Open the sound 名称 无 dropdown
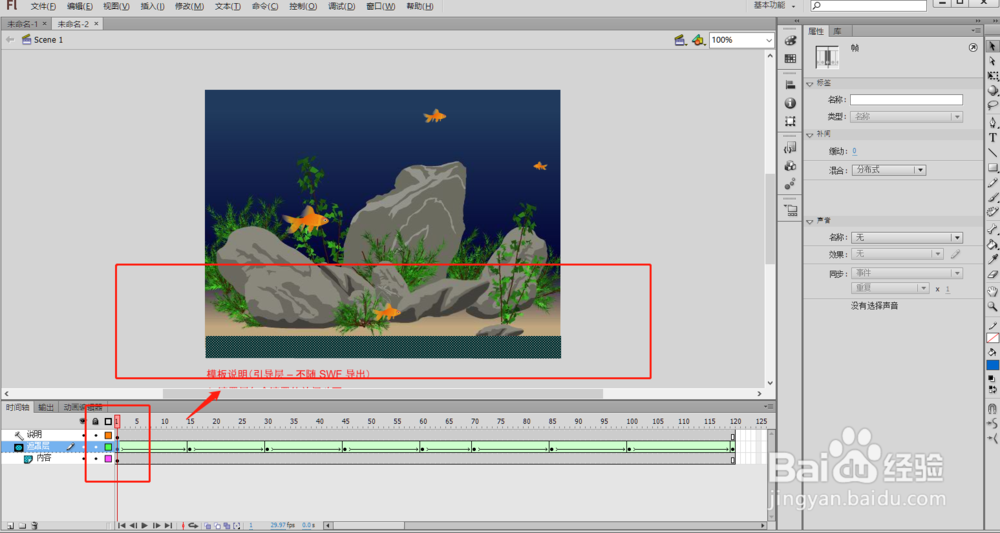The height and width of the screenshot is (533, 1000). click(x=906, y=237)
